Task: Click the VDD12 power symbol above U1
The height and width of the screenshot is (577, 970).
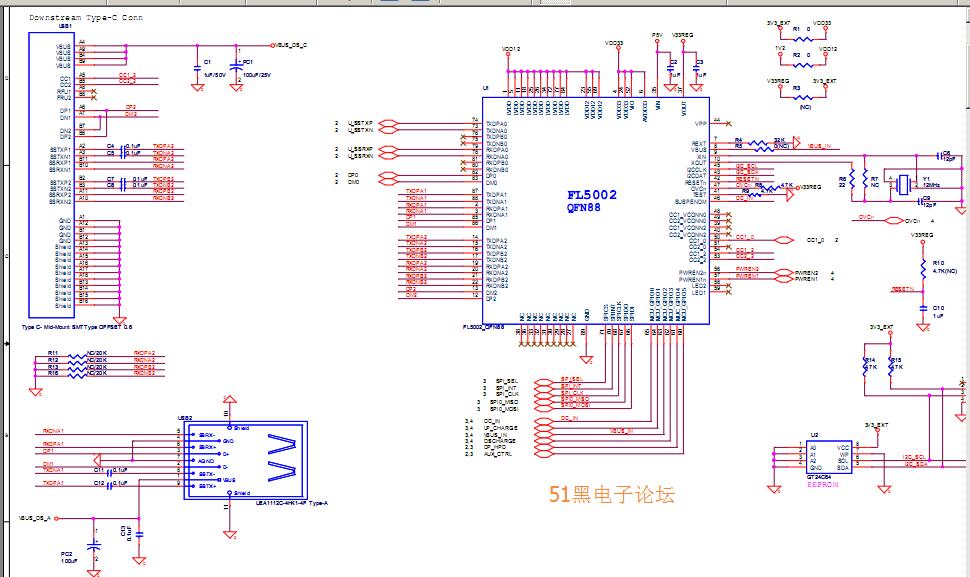Action: [509, 52]
